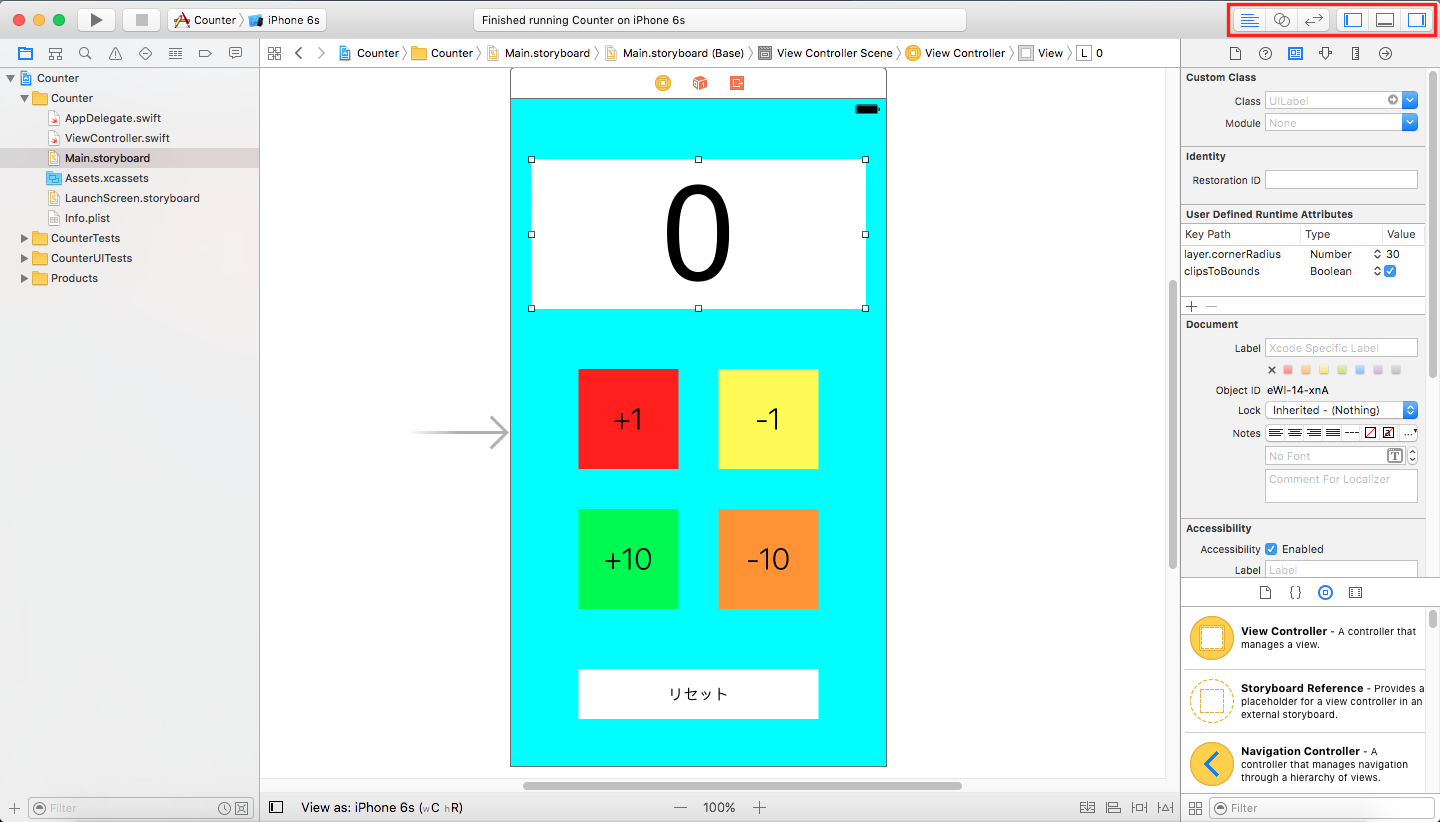Run the Counter app with play button

pyautogui.click(x=96, y=20)
